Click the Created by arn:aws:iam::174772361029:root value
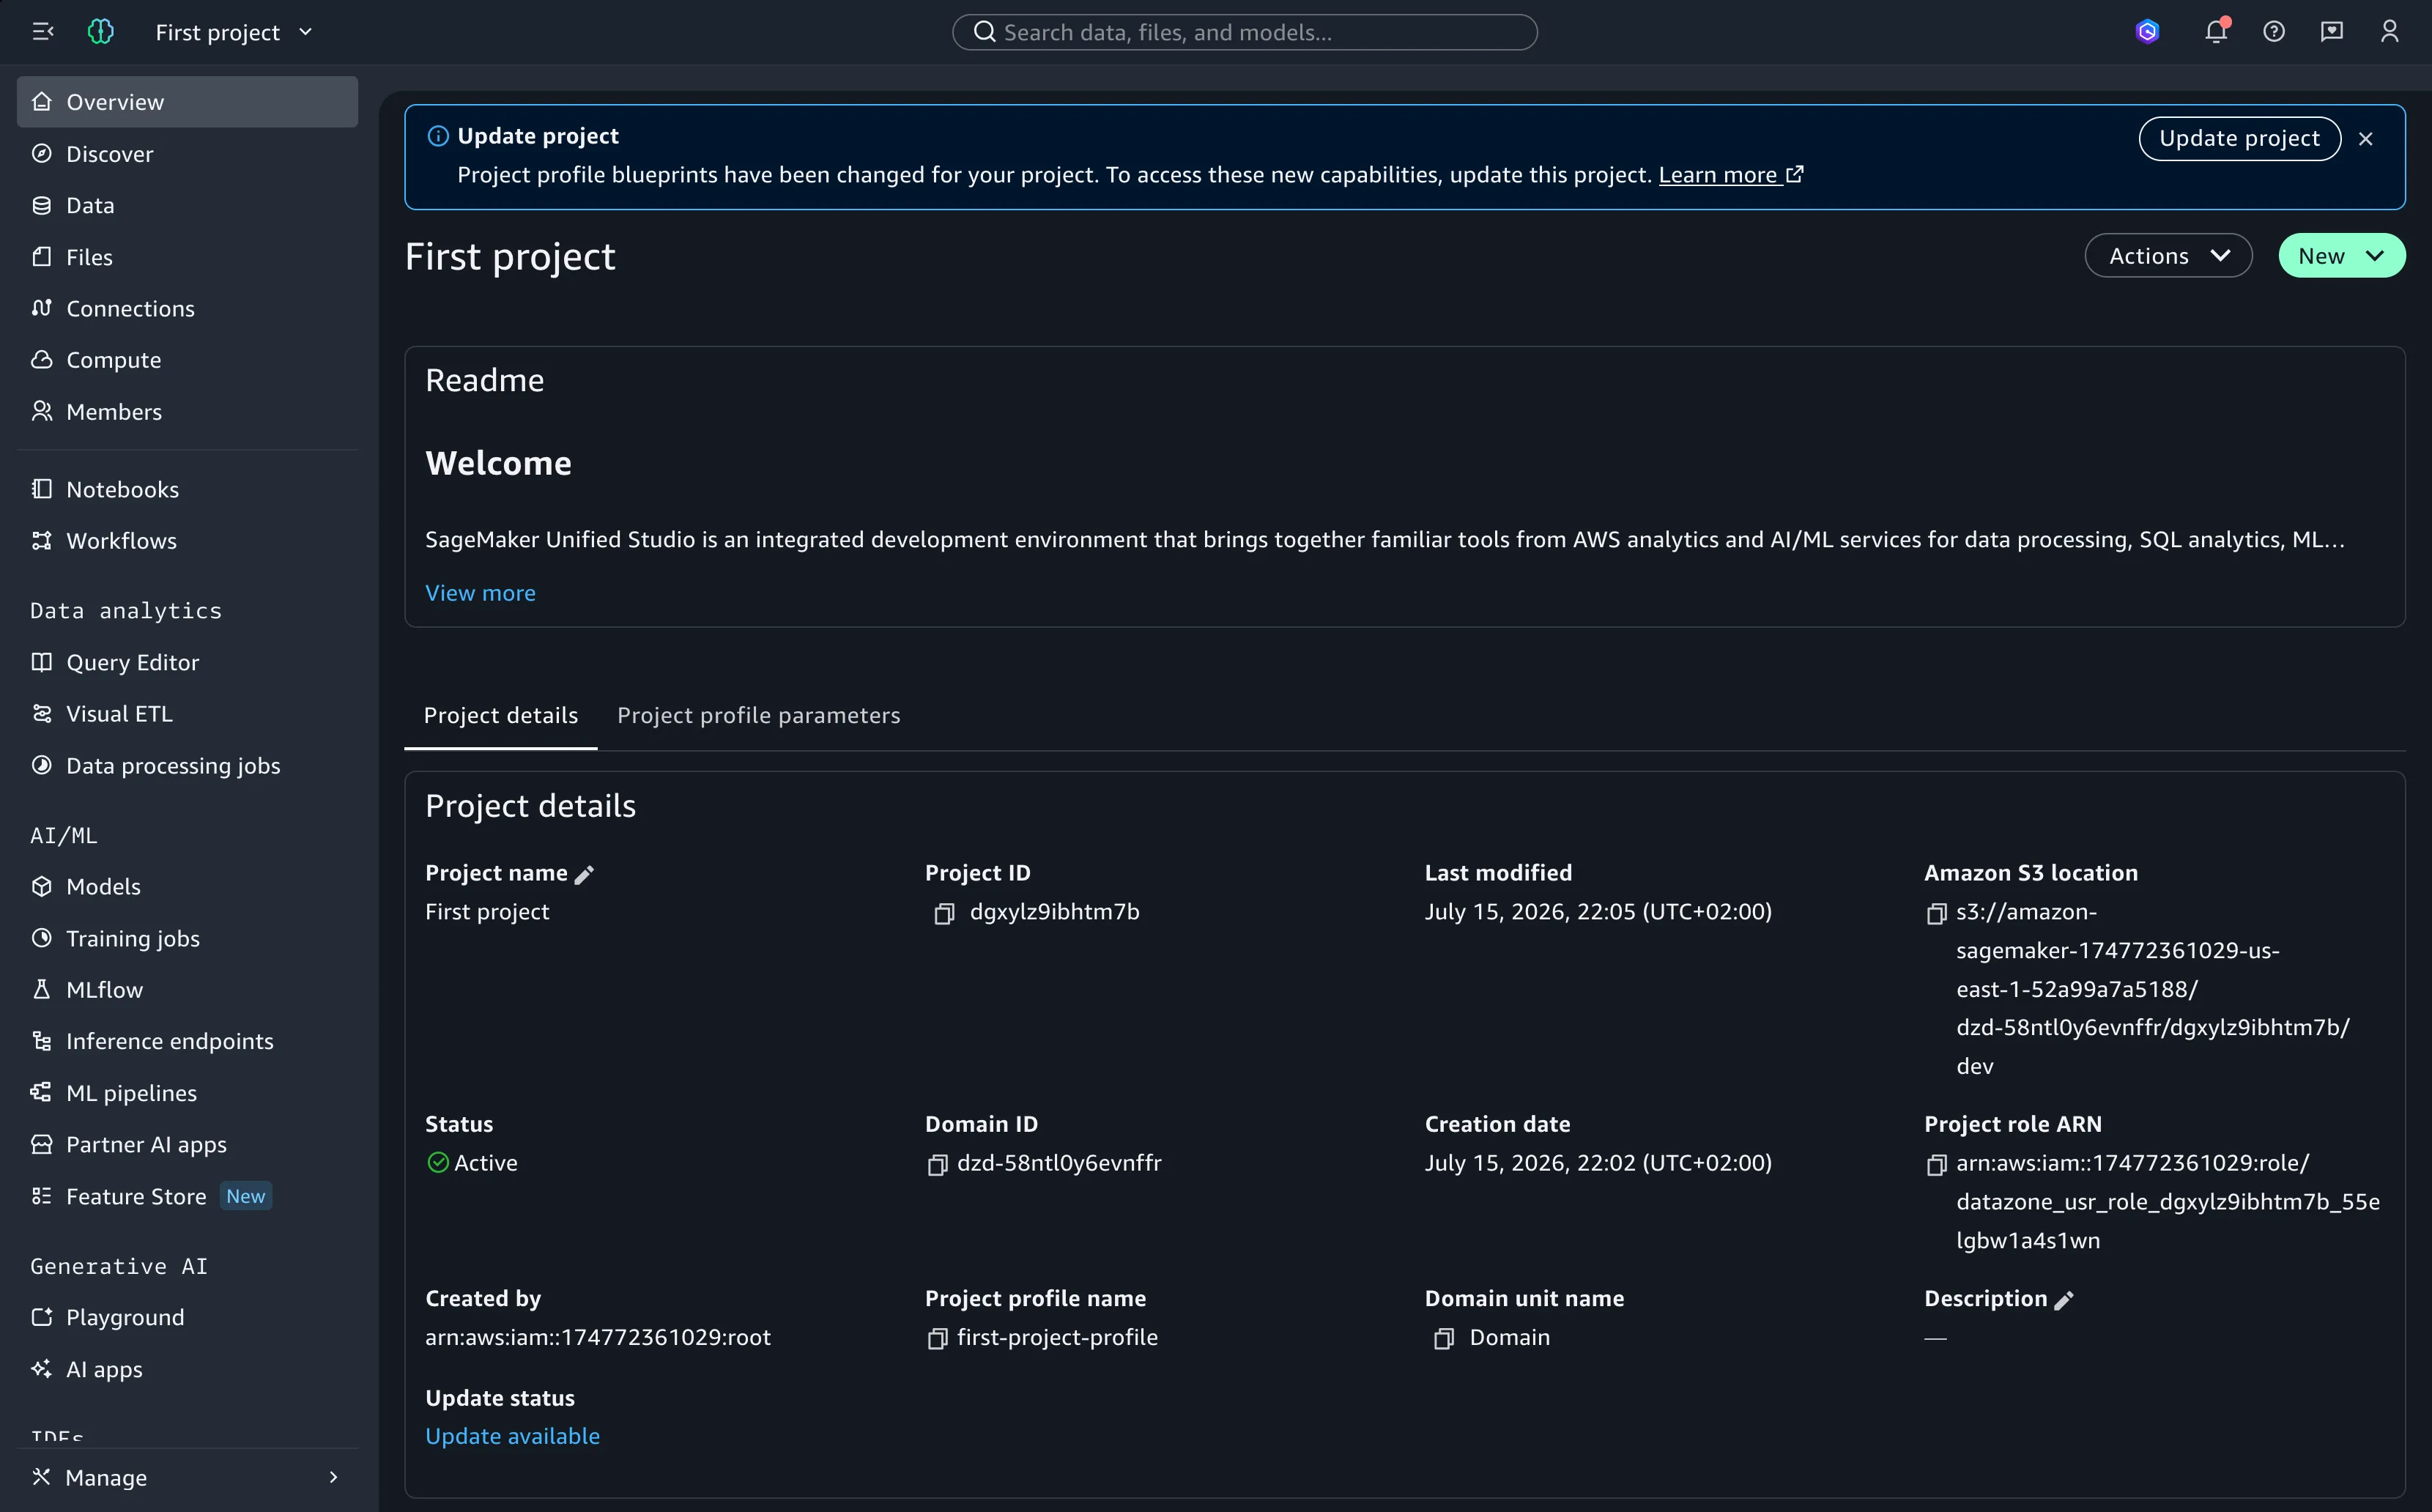 point(598,1337)
